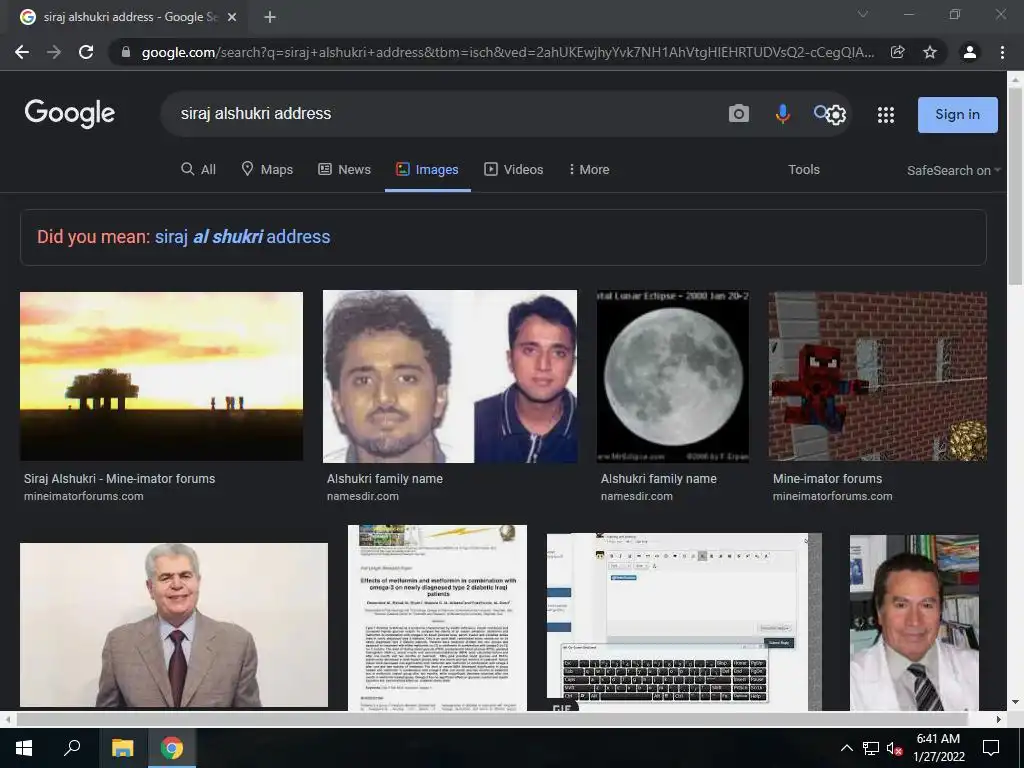Switch to the Videos tab
1024x768 pixels.
point(513,169)
